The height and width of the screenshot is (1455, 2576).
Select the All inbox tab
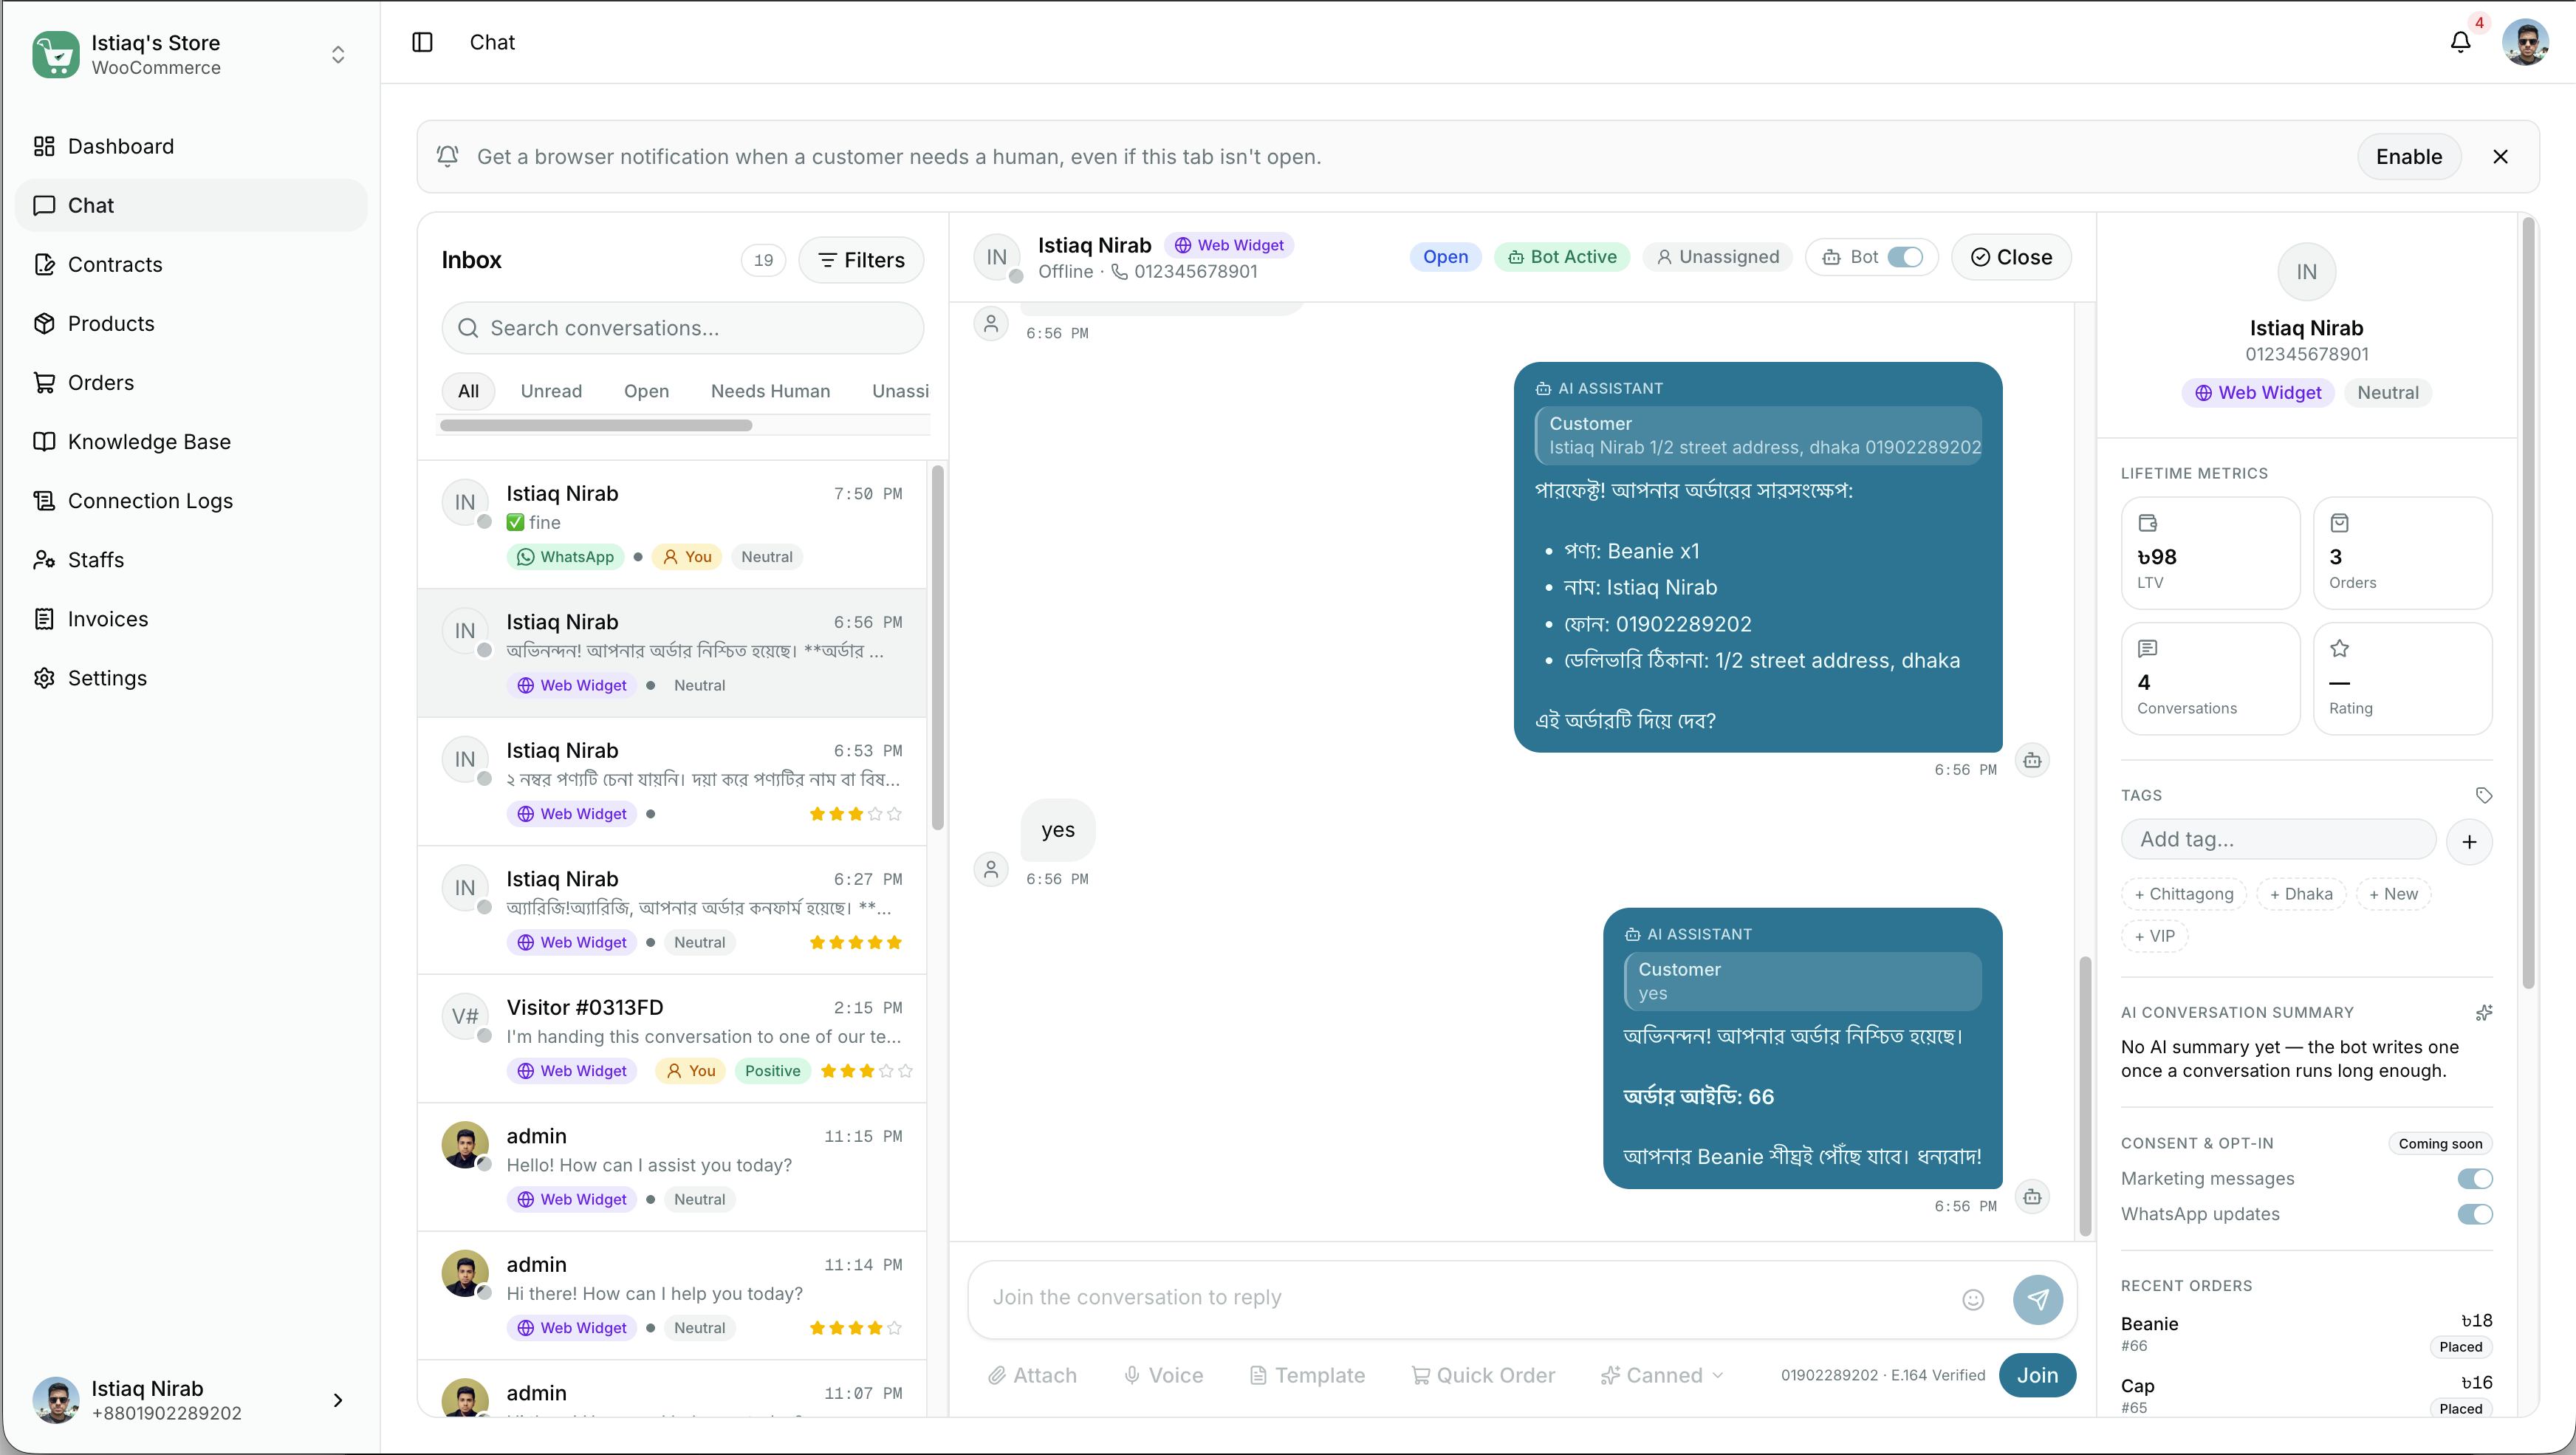pos(468,391)
